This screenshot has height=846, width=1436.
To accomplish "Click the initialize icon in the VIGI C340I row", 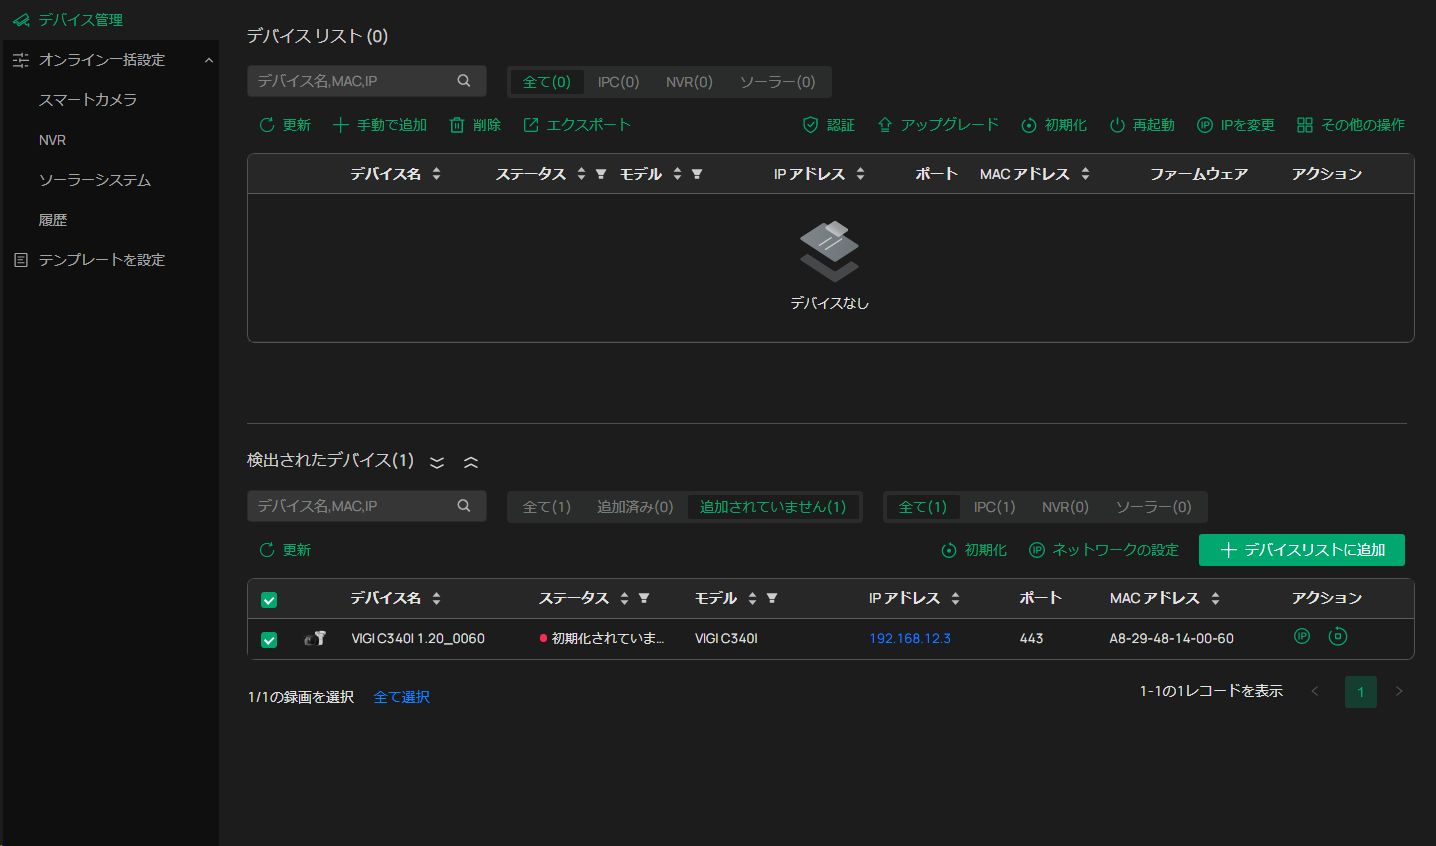I will pyautogui.click(x=1337, y=636).
